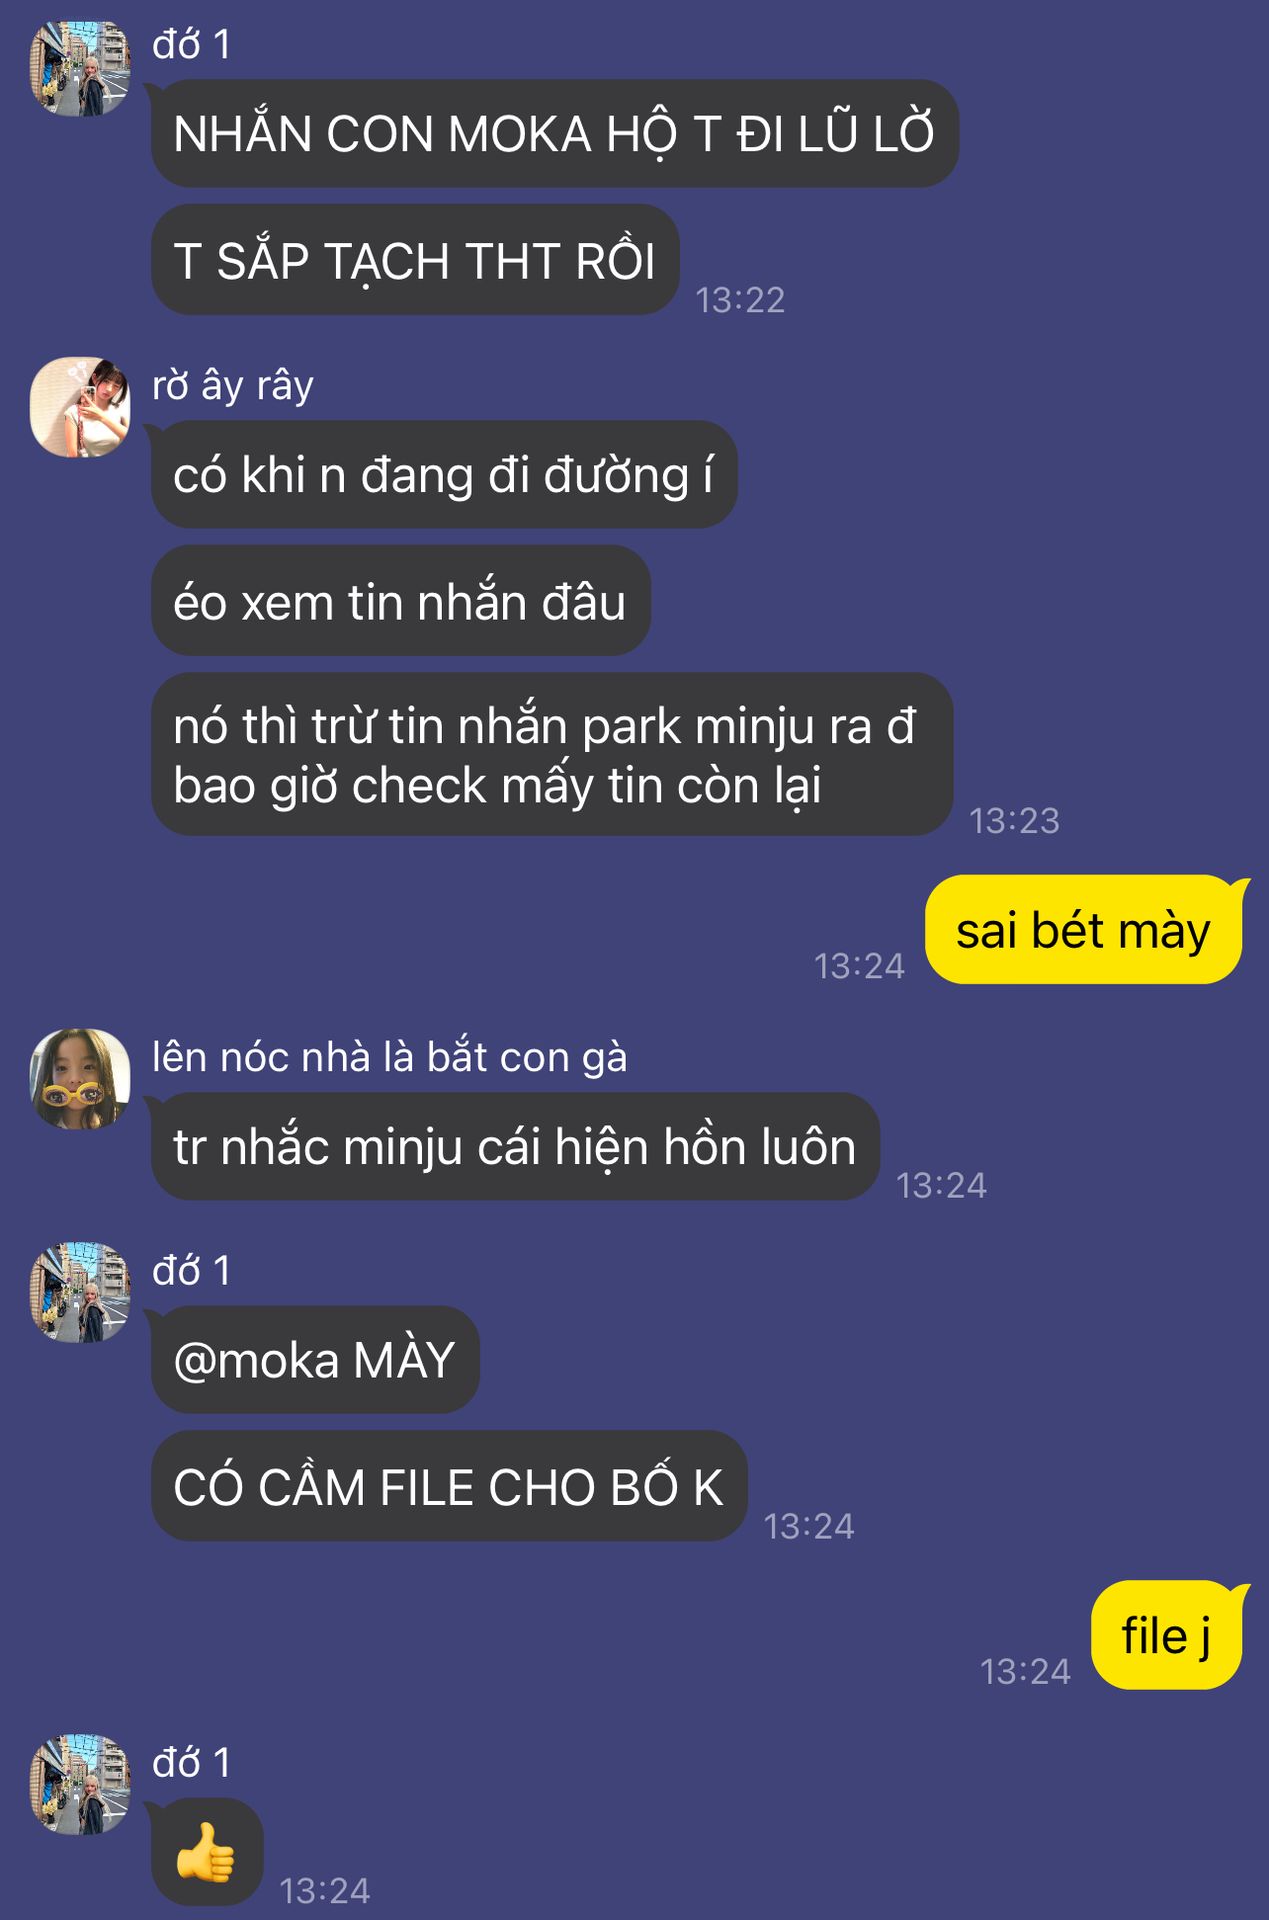
Task: Select the thumbs-up emoji message
Action: 207,1852
